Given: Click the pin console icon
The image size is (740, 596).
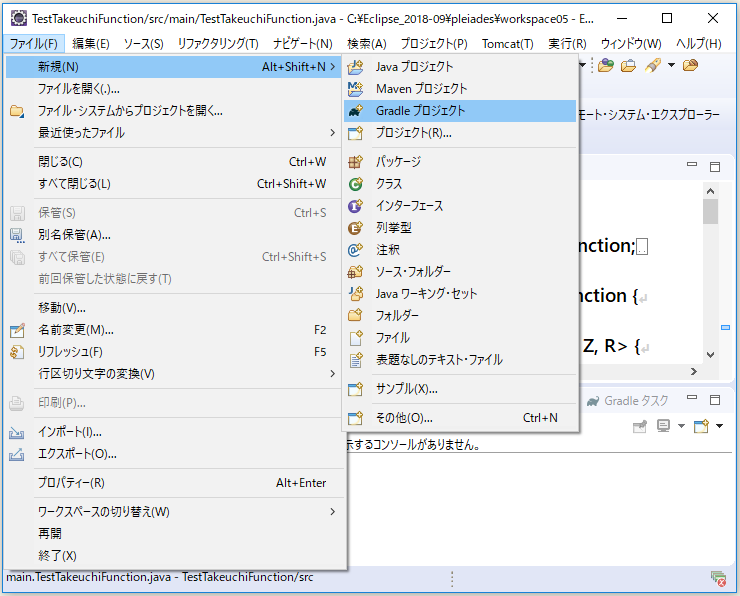Looking at the screenshot, I should tap(640, 427).
